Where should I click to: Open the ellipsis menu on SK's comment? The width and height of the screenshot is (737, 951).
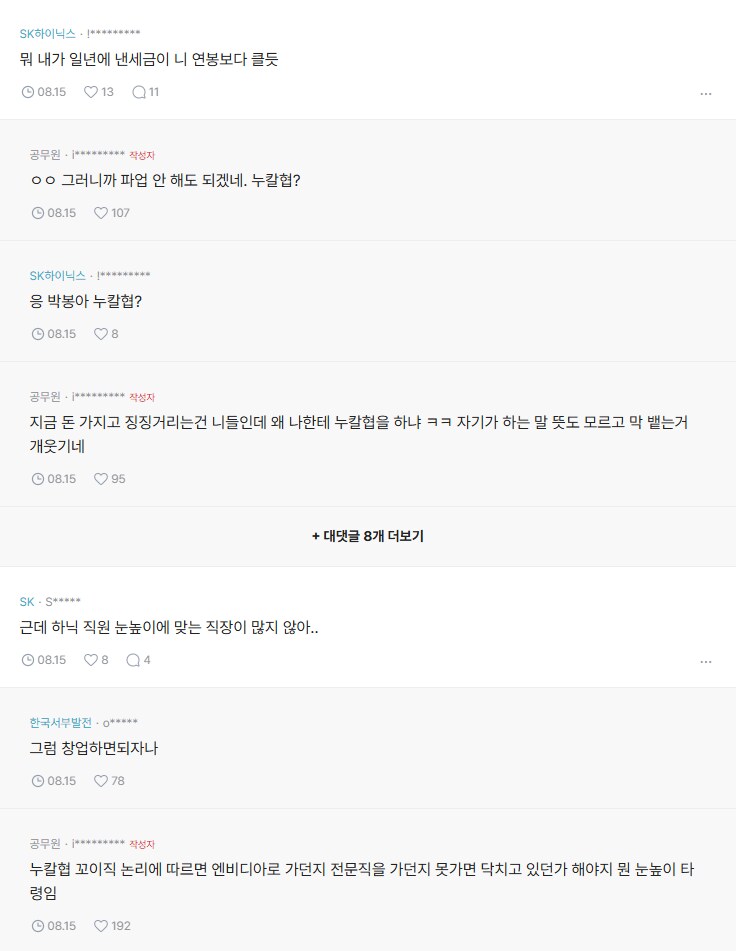point(707,660)
